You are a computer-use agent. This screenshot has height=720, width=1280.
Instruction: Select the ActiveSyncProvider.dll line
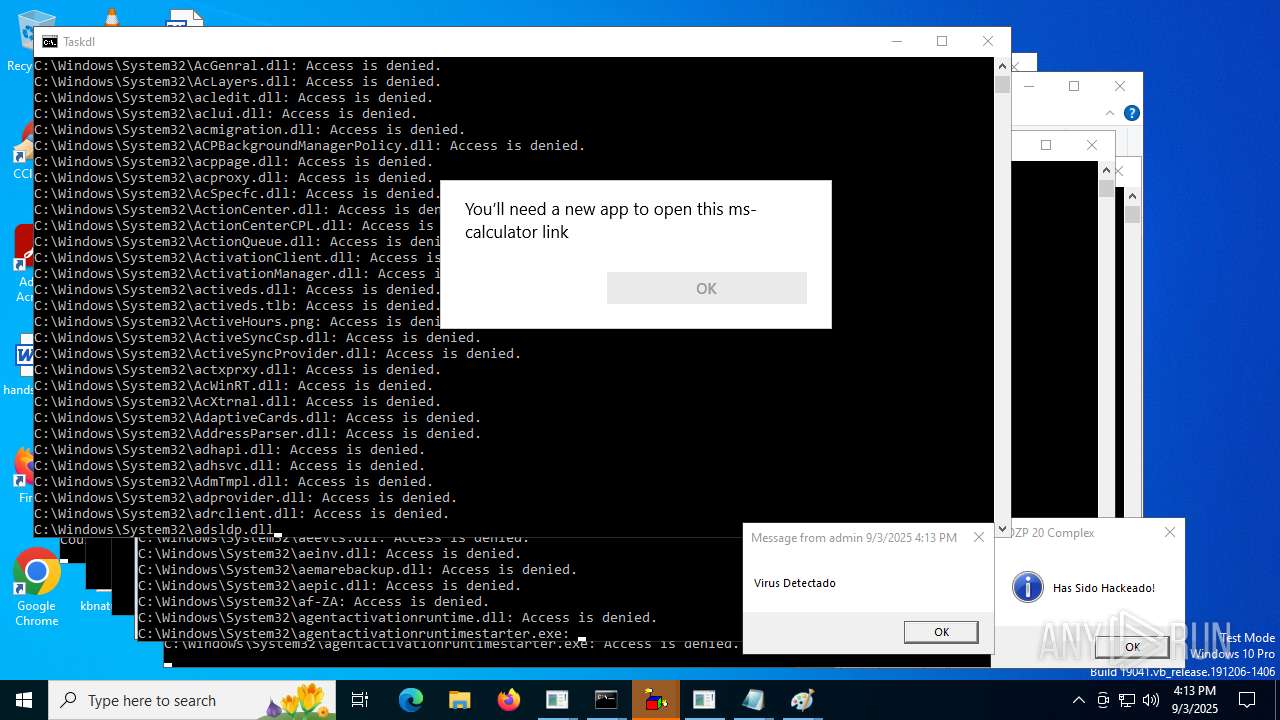pos(278,353)
